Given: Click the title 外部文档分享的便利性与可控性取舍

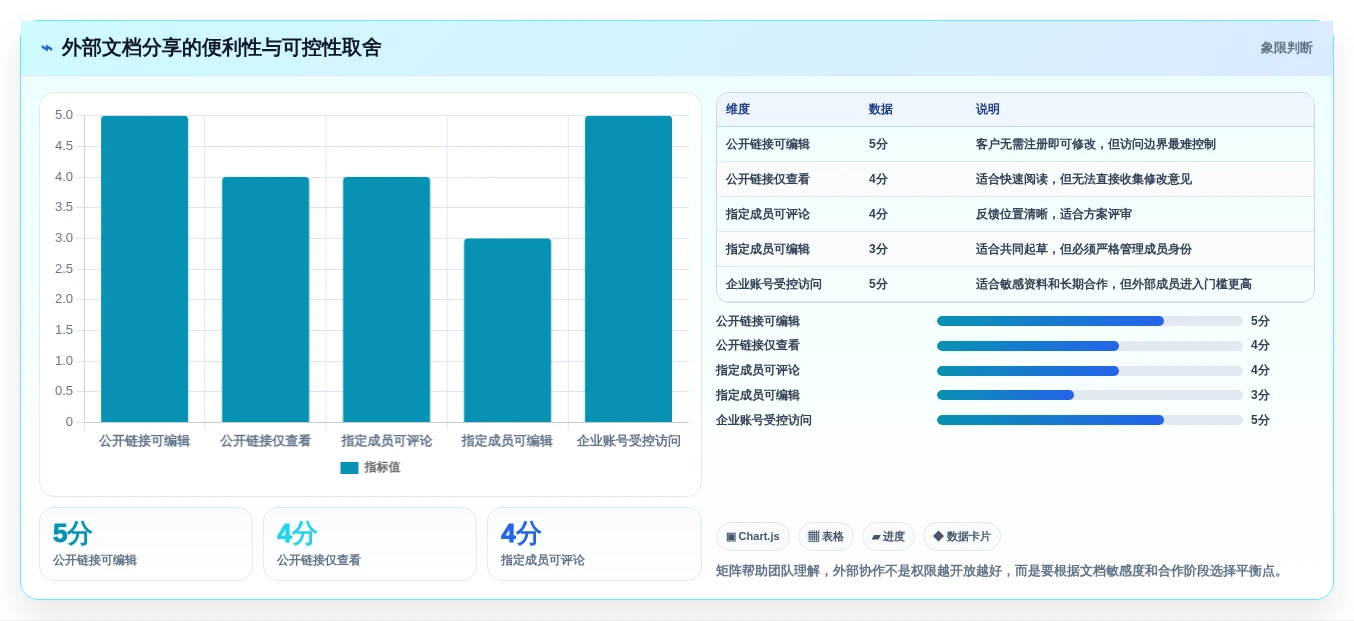Looking at the screenshot, I should tap(221, 48).
